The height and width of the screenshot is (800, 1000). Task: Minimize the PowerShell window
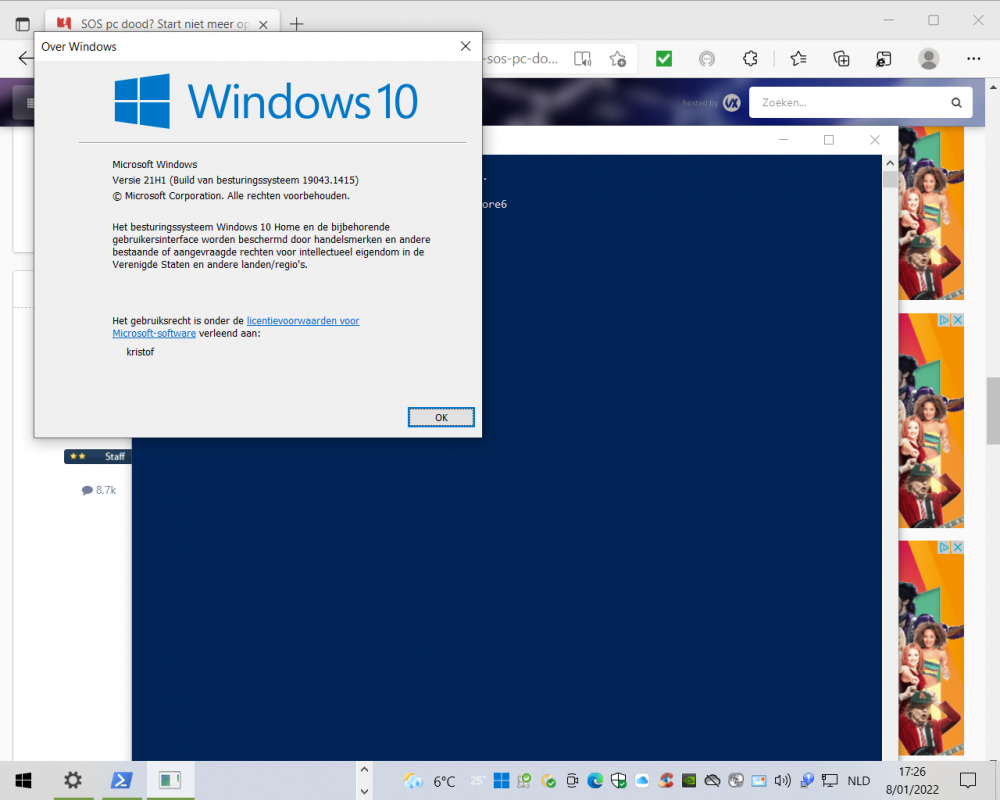pyautogui.click(x=784, y=140)
